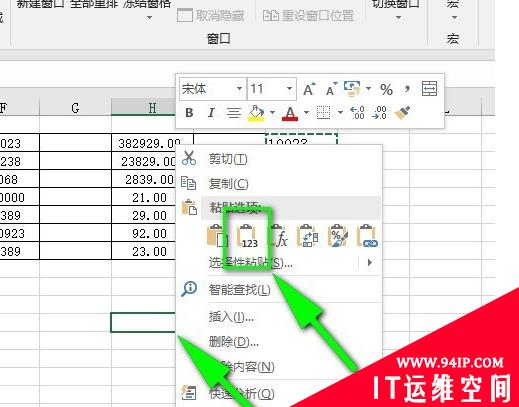This screenshot has width=519, height=407.
Task: Open 切换窗口 dropdown arrow in ribbon
Action: pyautogui.click(x=398, y=18)
